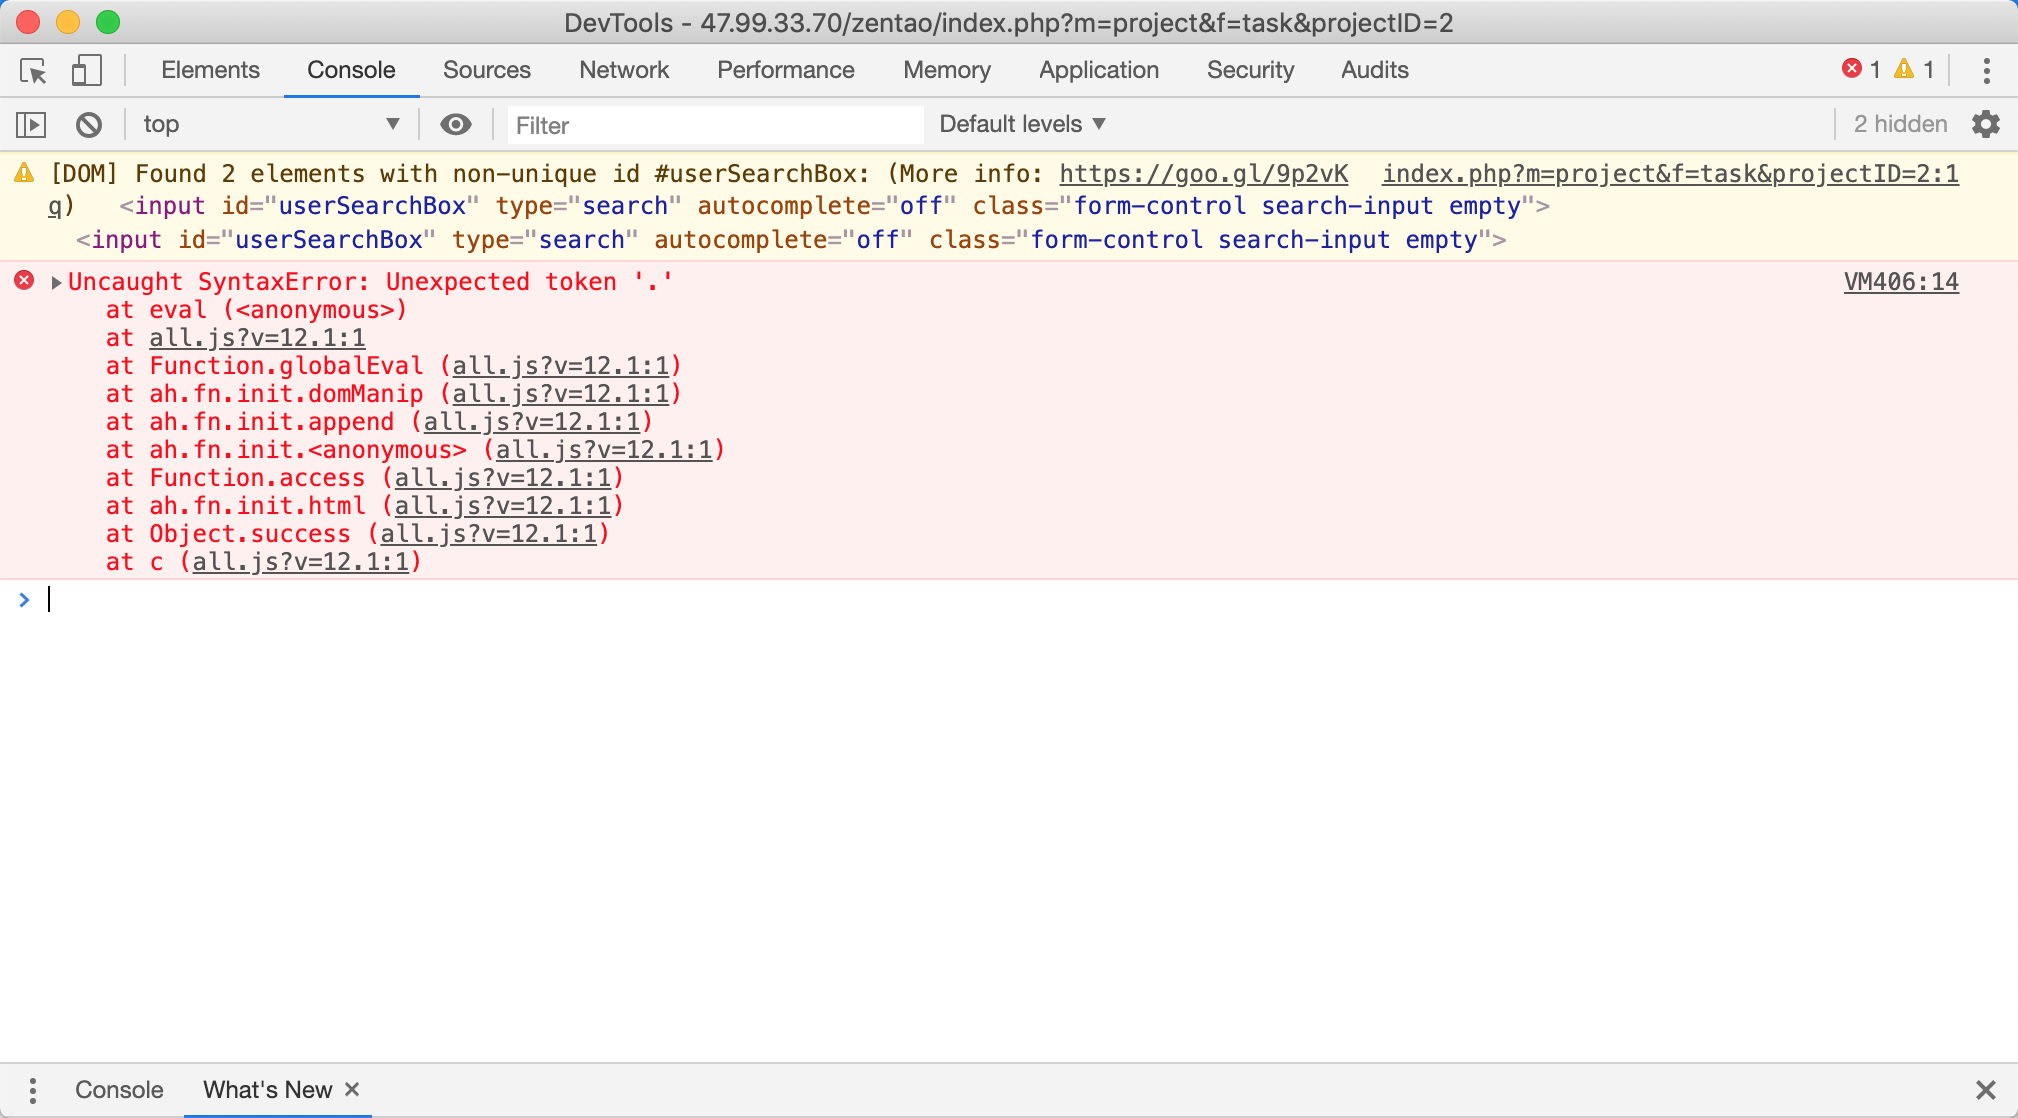Open the Default levels dropdown
Viewport: 2018px width, 1118px height.
click(1022, 125)
